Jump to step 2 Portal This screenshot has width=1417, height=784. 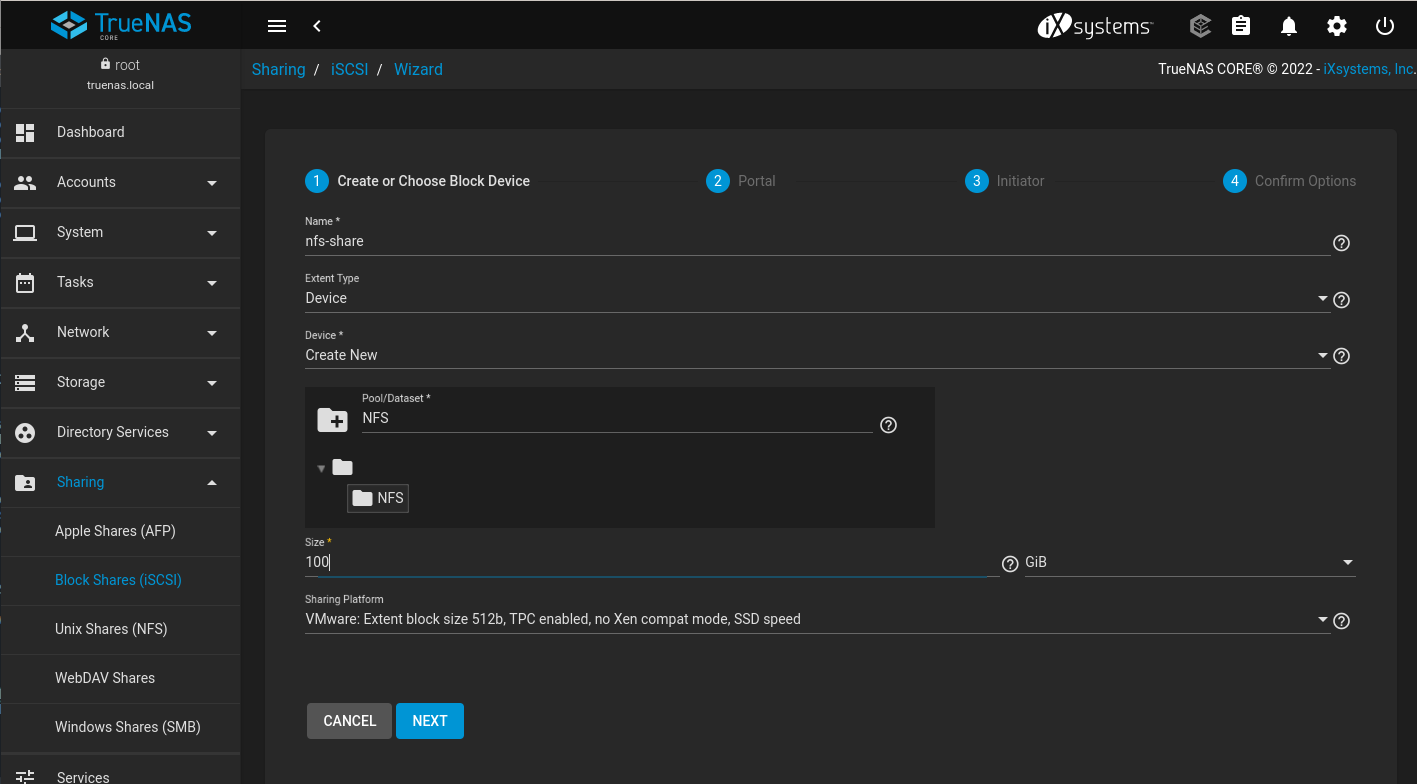741,181
